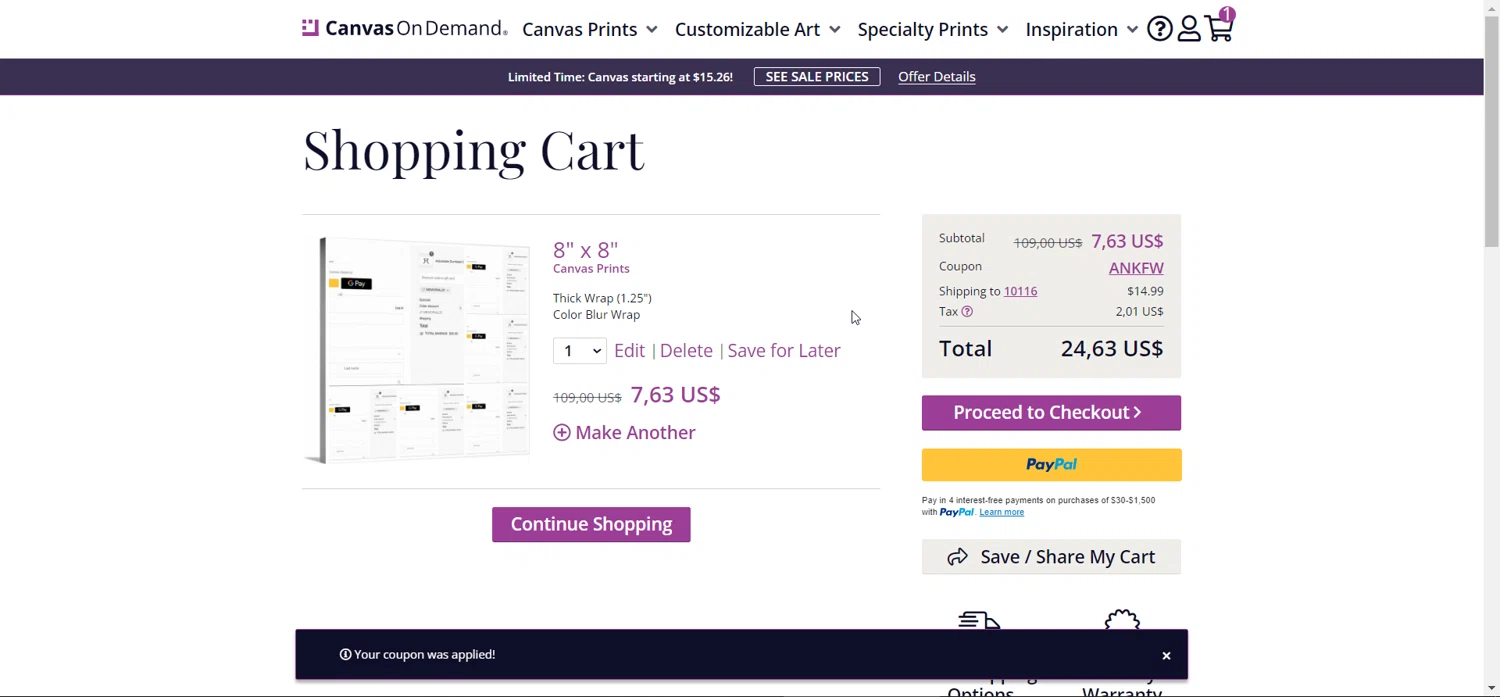Click the info icon in coupon notification

click(345, 655)
